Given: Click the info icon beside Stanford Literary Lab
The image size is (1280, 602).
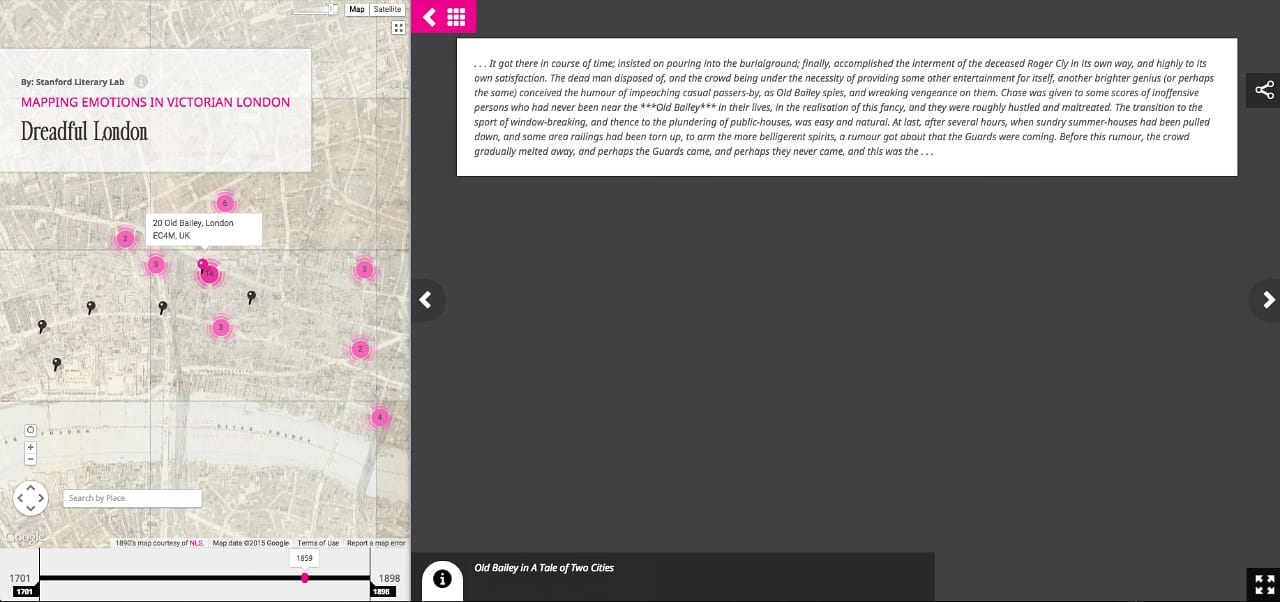Looking at the screenshot, I should [141, 82].
